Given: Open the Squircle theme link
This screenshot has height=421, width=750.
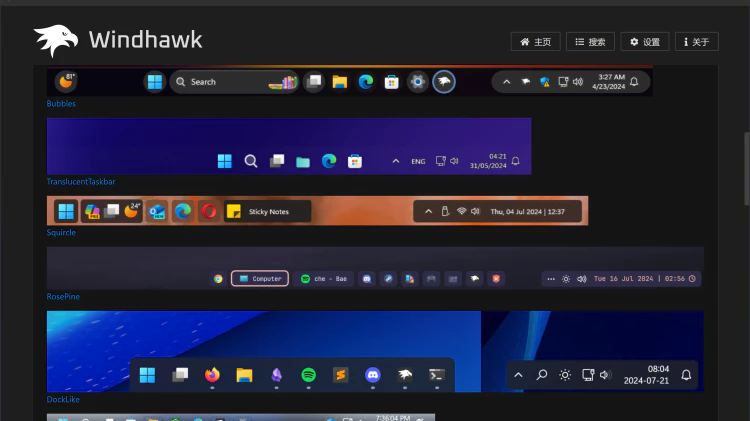Looking at the screenshot, I should 61,232.
